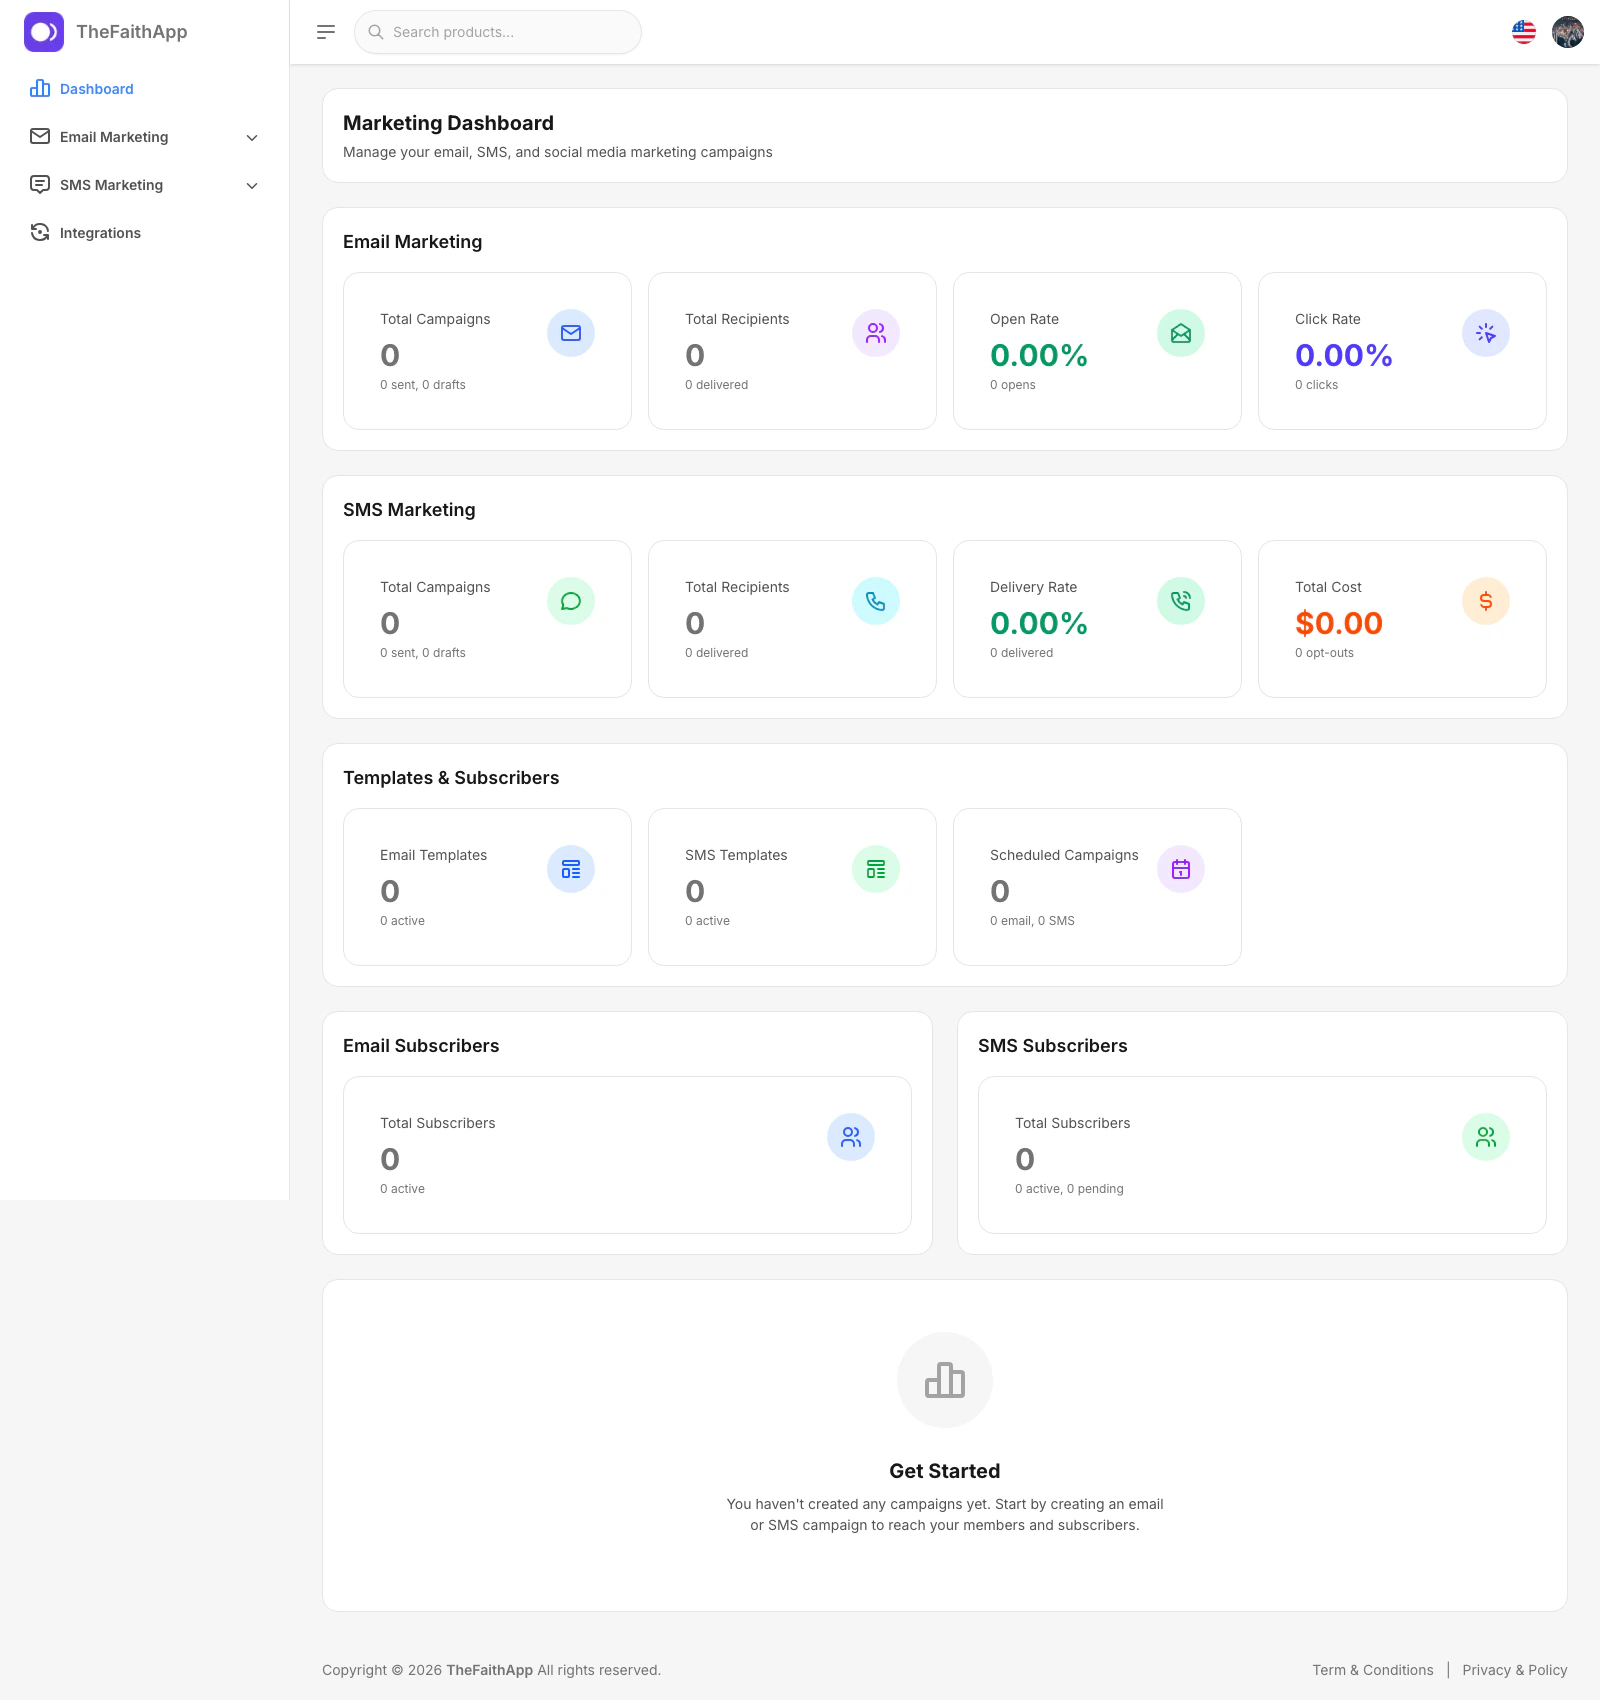Click the Marketing Dashboard heading
Viewport: 1600px width, 1700px height.
point(448,123)
